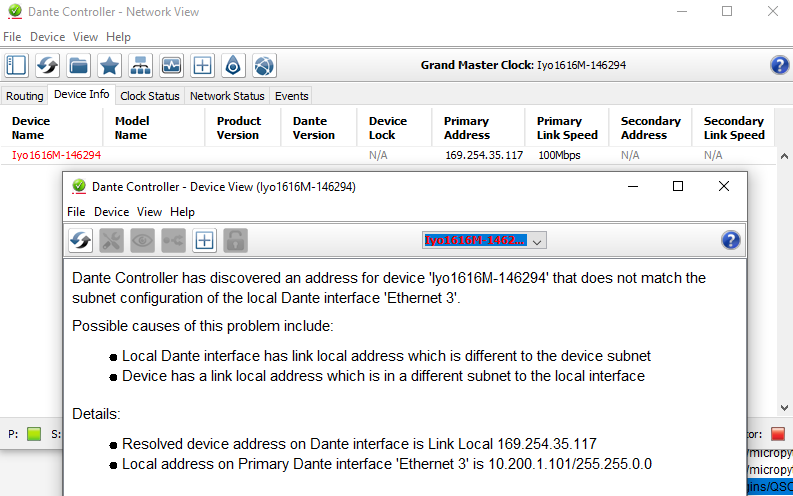Choose the network topology icon
This screenshot has height=496, width=793.
(141, 65)
